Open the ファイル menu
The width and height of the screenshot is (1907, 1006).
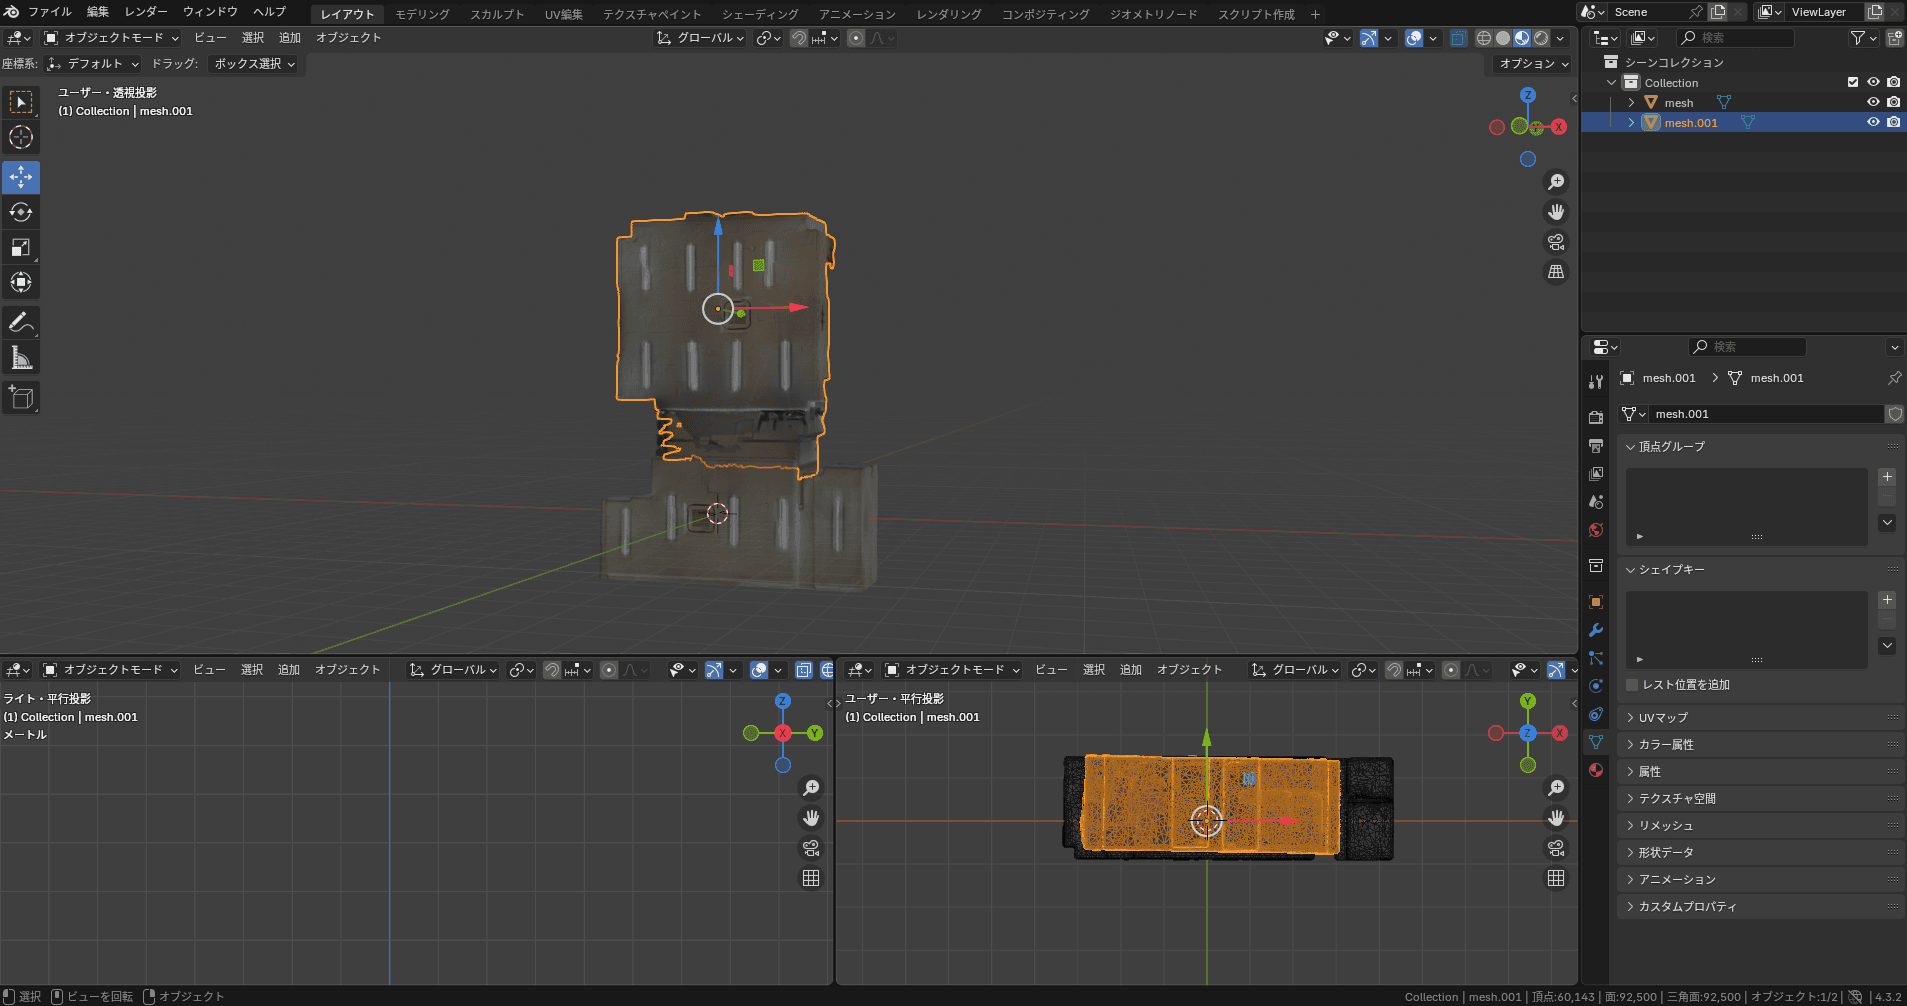49,12
